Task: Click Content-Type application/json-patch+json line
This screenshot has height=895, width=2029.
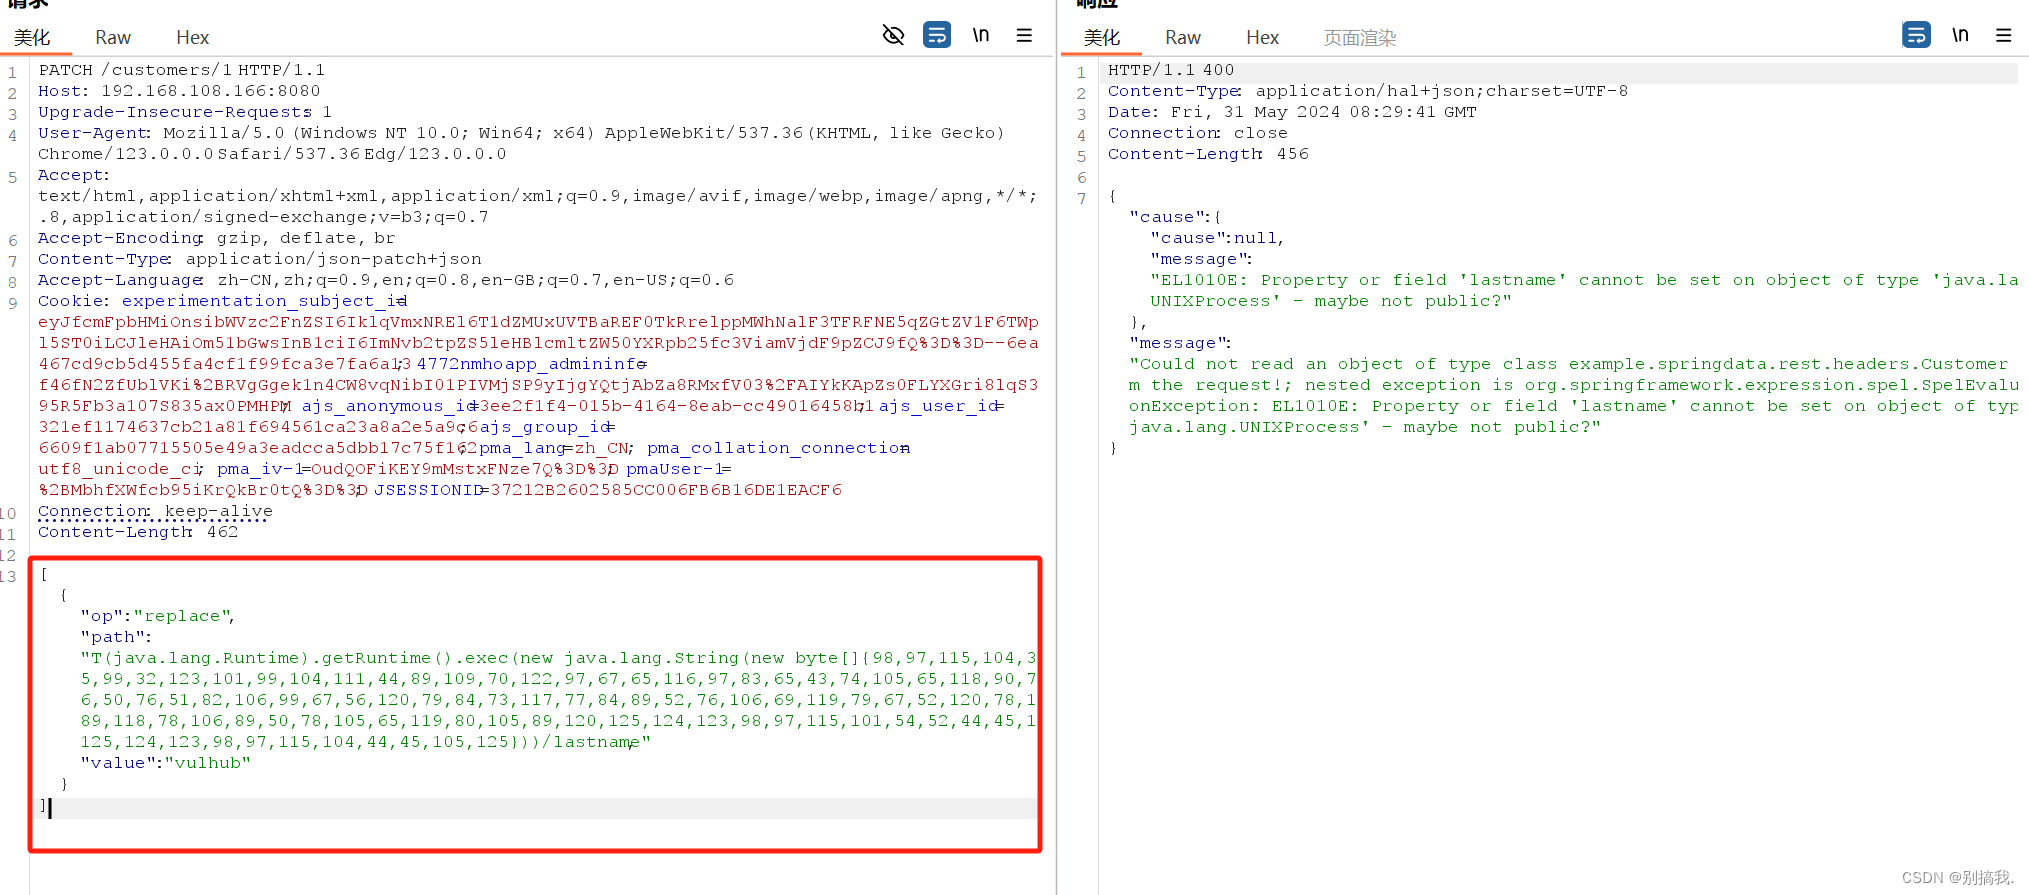Action: tap(260, 259)
